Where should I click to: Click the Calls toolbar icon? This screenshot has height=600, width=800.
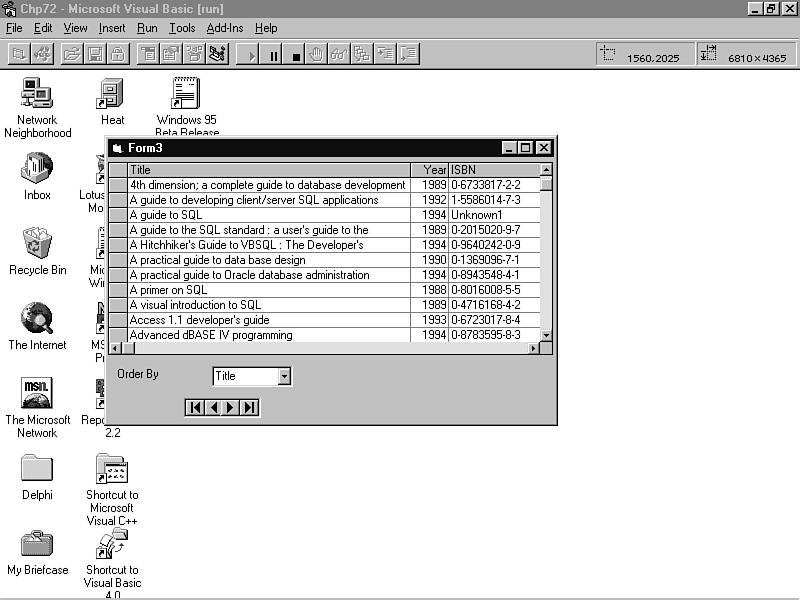362,55
